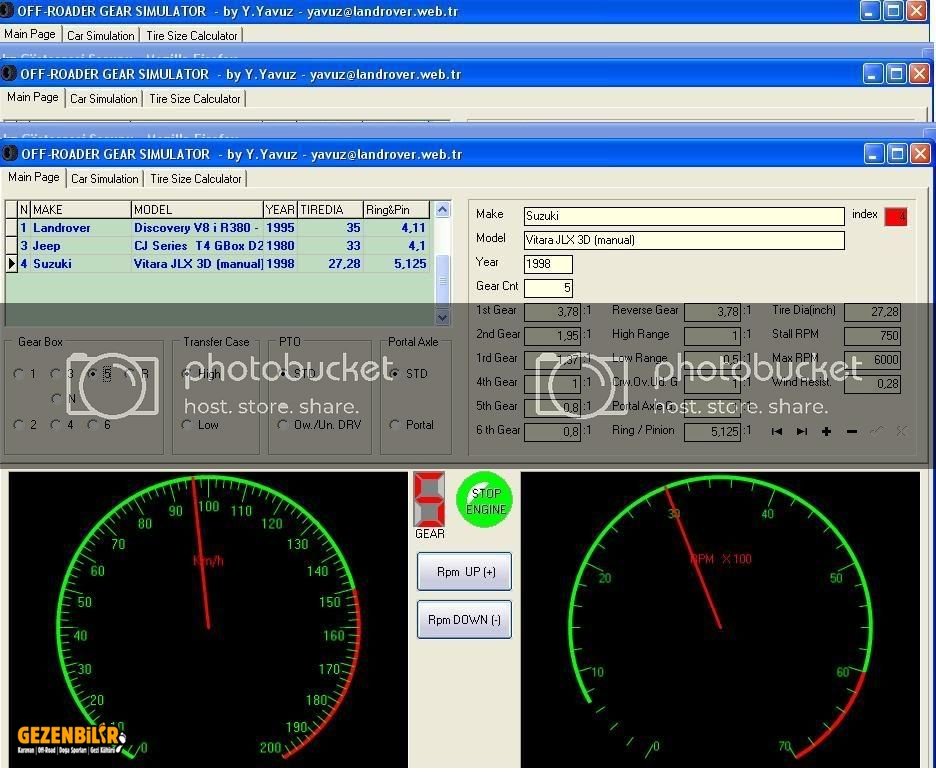
Task: Click the 1st Gear ratio field
Action: pyautogui.click(x=552, y=312)
